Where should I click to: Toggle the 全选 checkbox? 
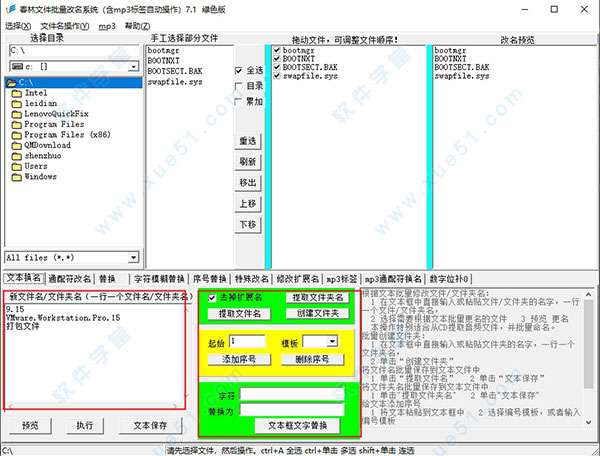238,71
